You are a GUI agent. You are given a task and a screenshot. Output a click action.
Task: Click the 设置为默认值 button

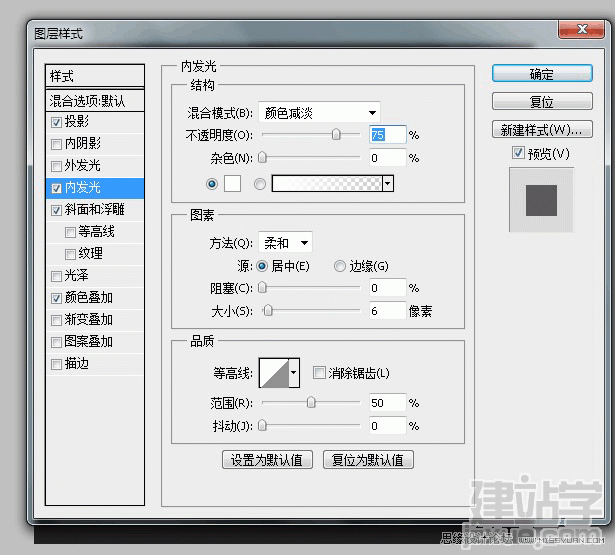pyautogui.click(x=267, y=459)
